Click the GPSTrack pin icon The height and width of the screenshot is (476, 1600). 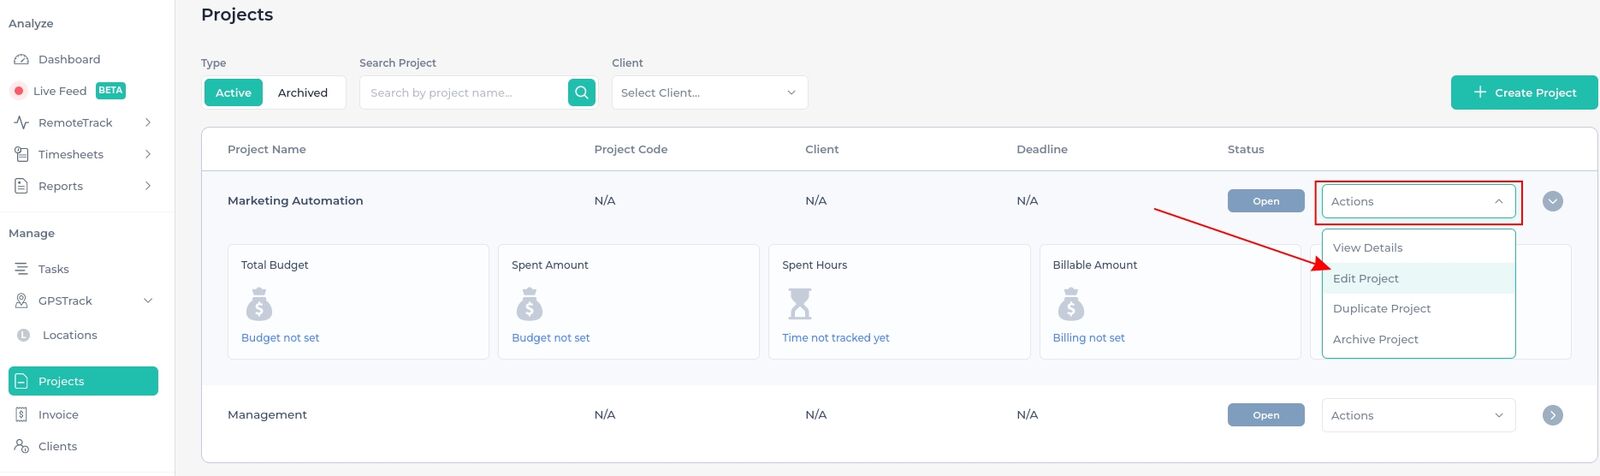point(21,301)
